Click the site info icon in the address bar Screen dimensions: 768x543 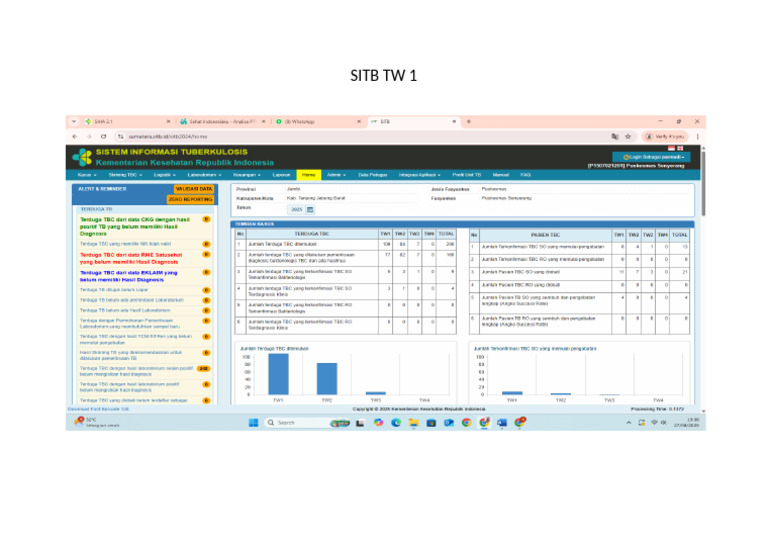pyautogui.click(x=120, y=137)
